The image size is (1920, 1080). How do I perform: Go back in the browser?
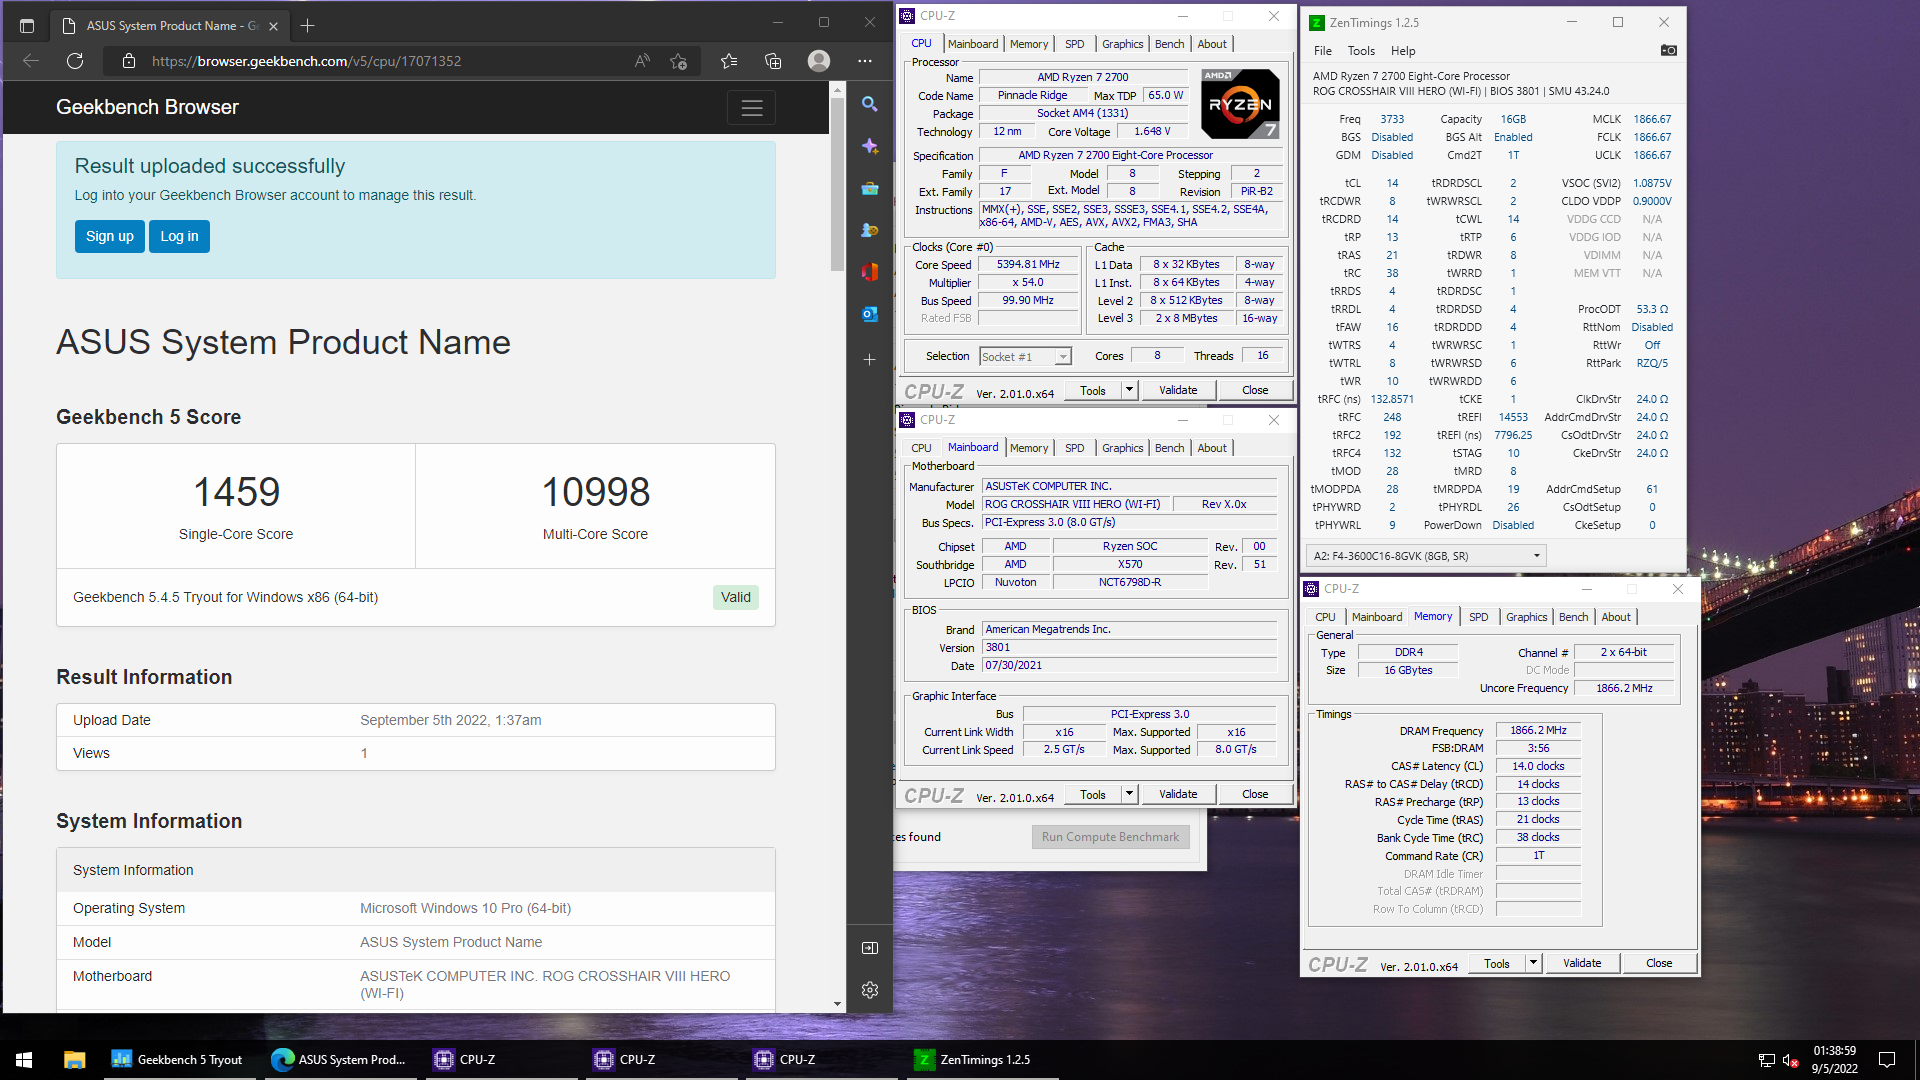tap(31, 61)
